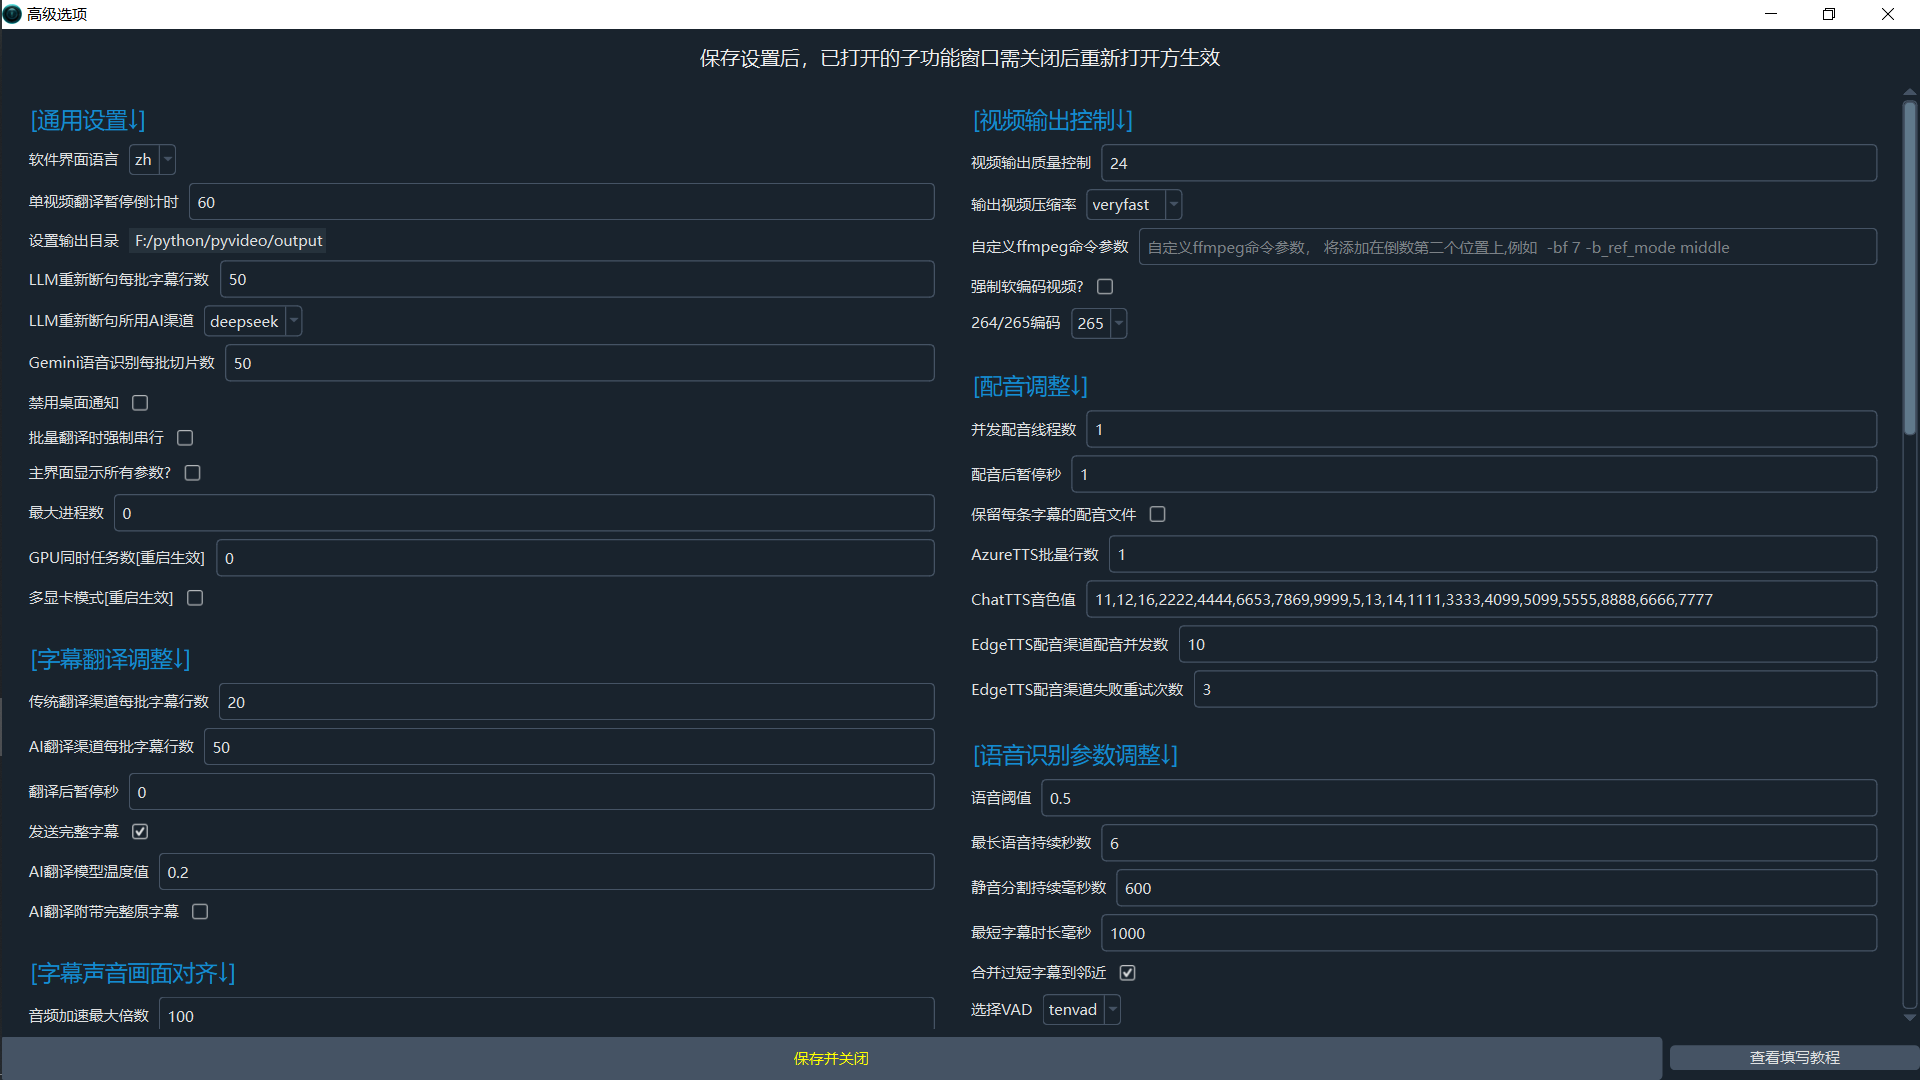Open veryfast compression rate dropdown
1920x1080 pixels.
click(1133, 205)
